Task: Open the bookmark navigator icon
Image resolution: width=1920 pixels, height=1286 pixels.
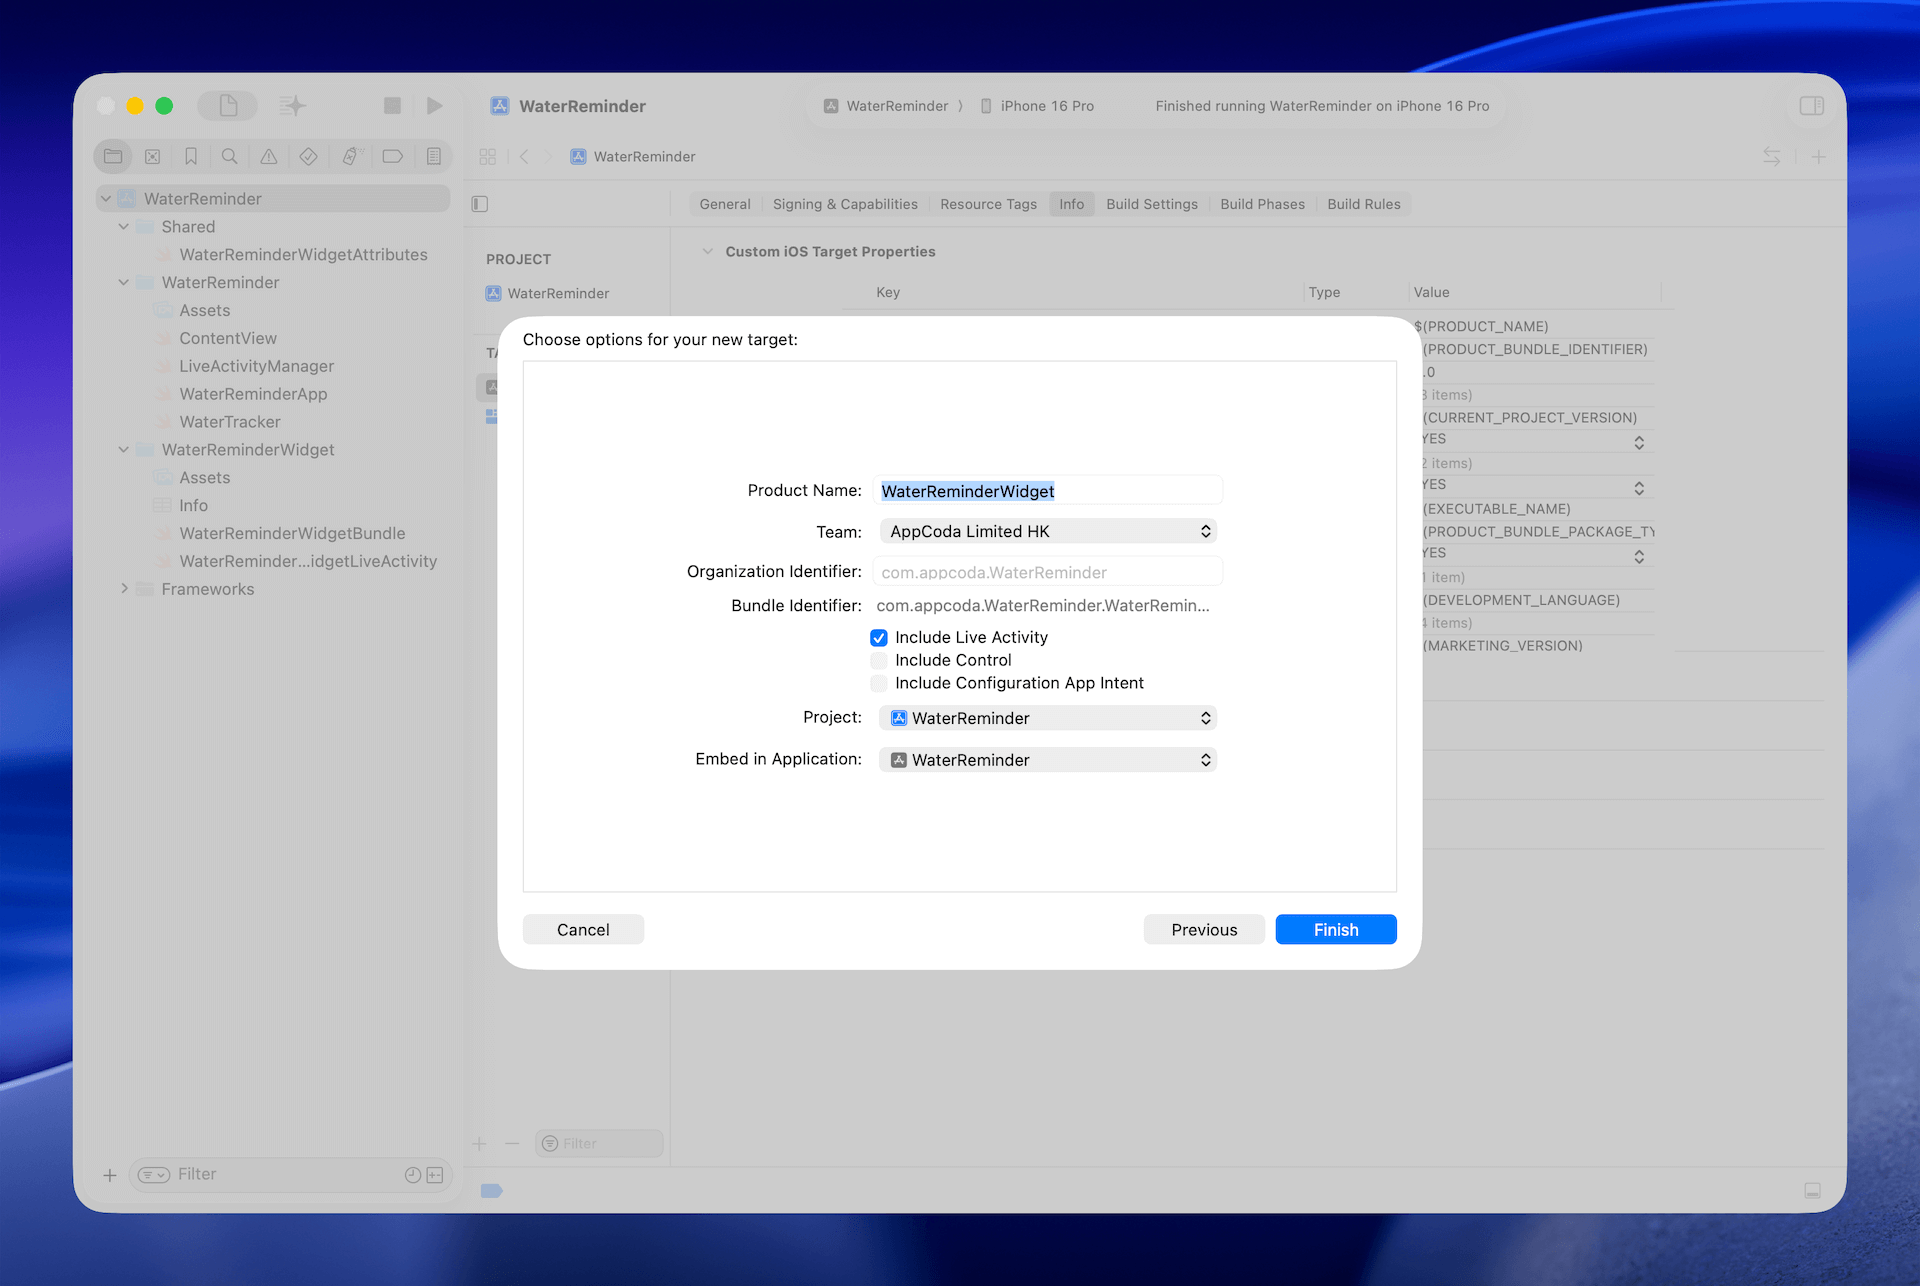Action: coord(191,157)
